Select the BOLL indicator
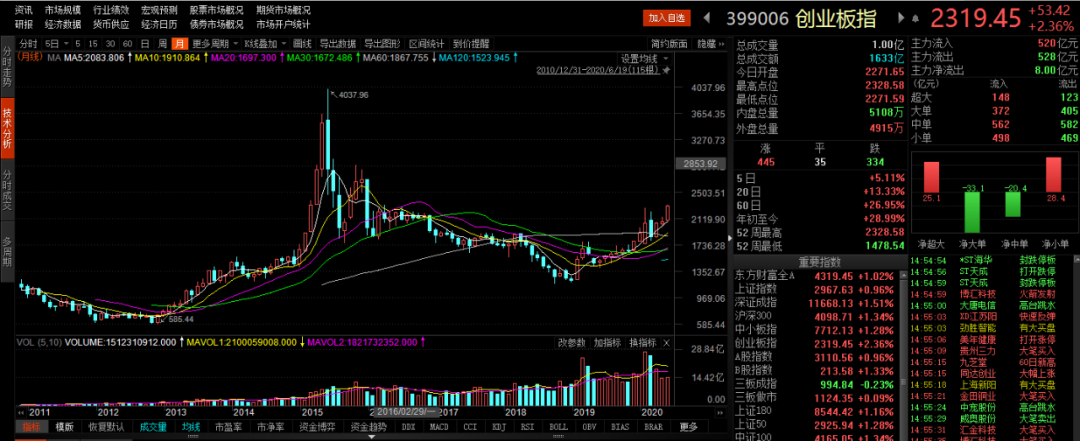1080x441 pixels. pyautogui.click(x=559, y=427)
